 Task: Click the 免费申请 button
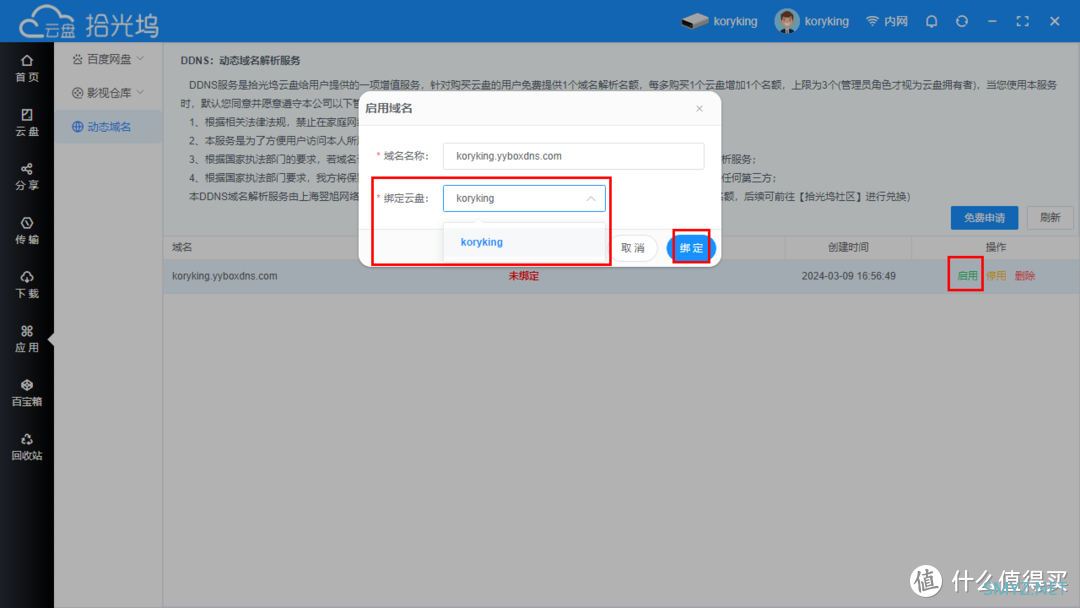click(984, 218)
